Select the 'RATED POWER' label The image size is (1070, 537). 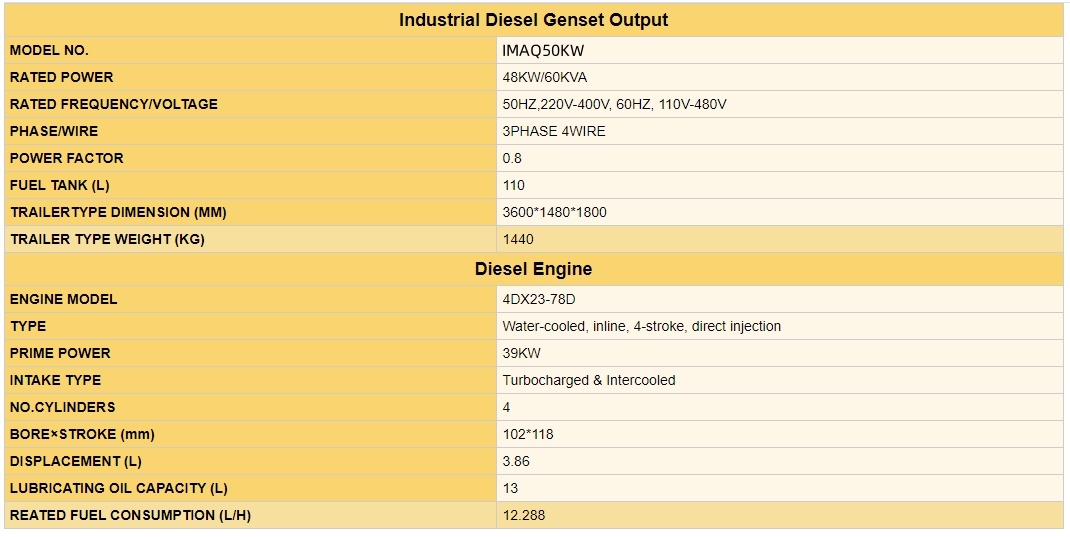tap(61, 77)
